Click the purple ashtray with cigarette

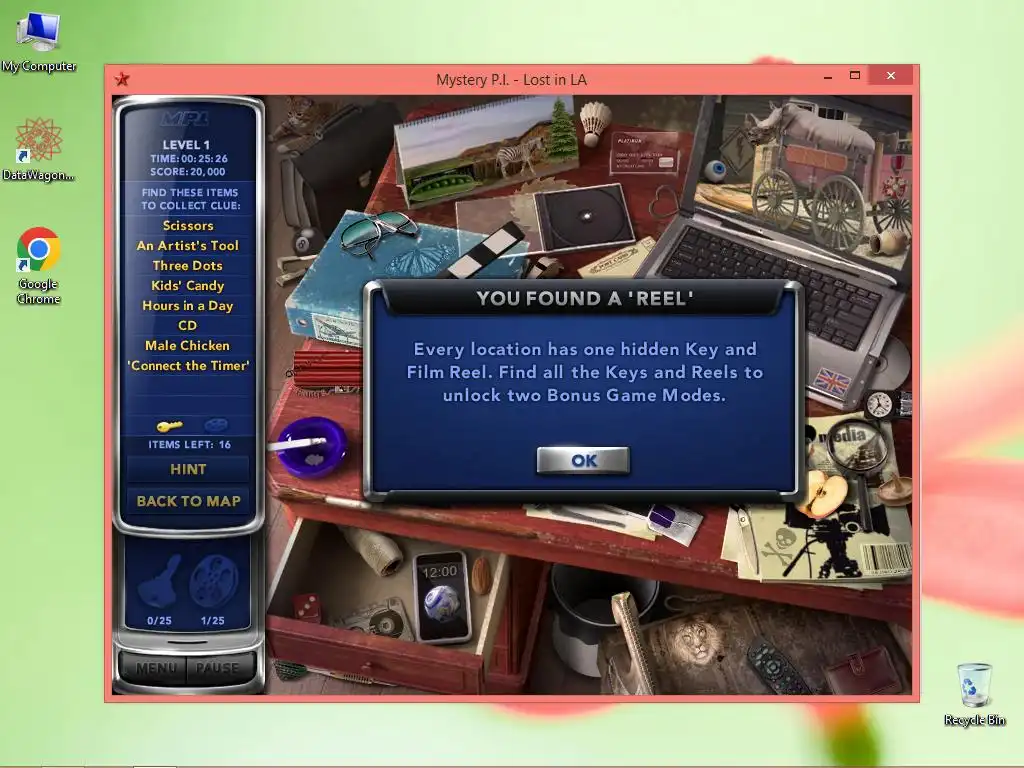pos(312,446)
